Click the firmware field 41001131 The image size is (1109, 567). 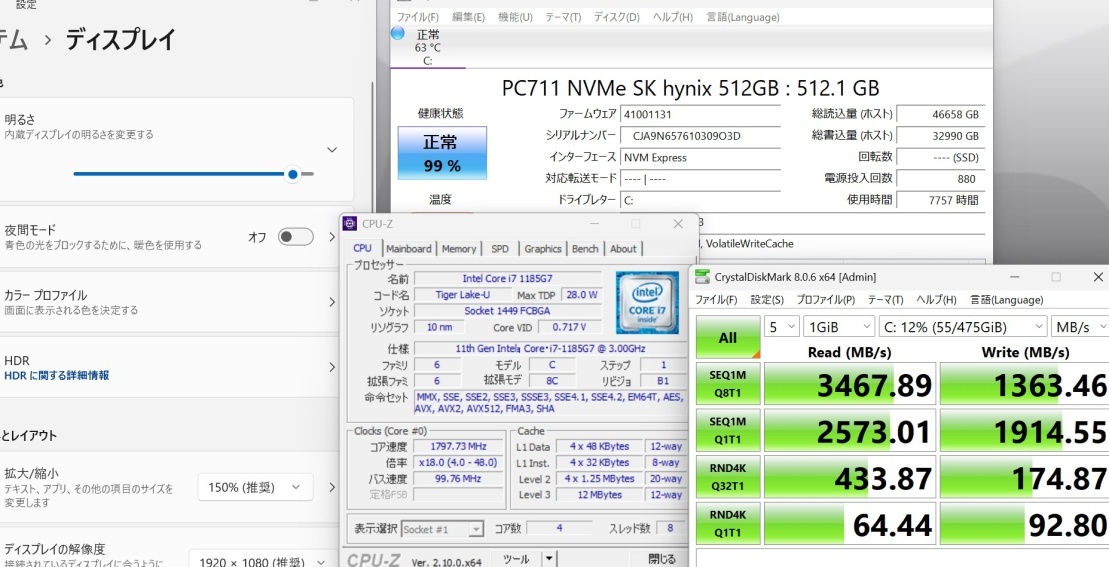700,115
